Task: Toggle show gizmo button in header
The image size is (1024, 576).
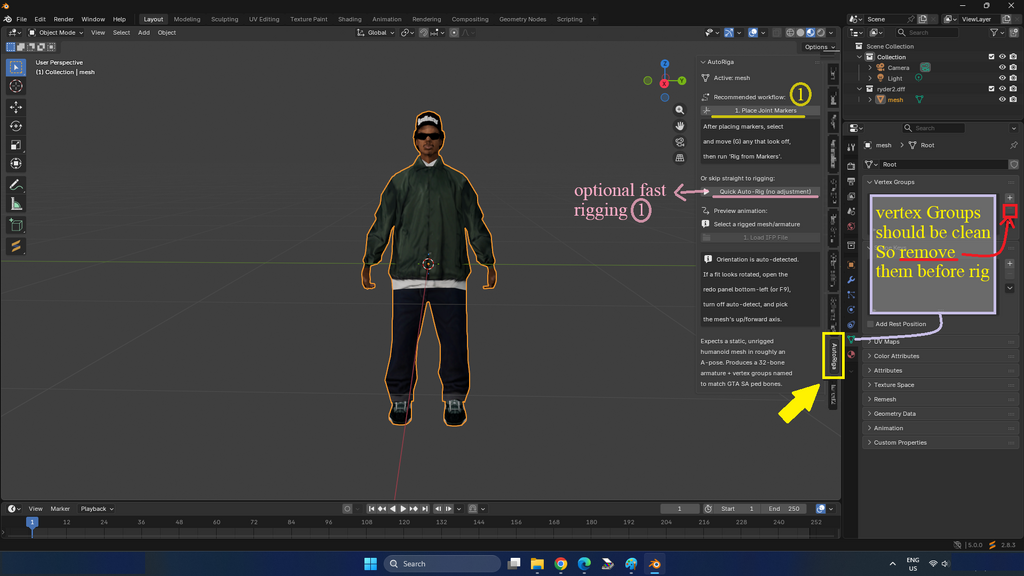Action: pyautogui.click(x=729, y=33)
